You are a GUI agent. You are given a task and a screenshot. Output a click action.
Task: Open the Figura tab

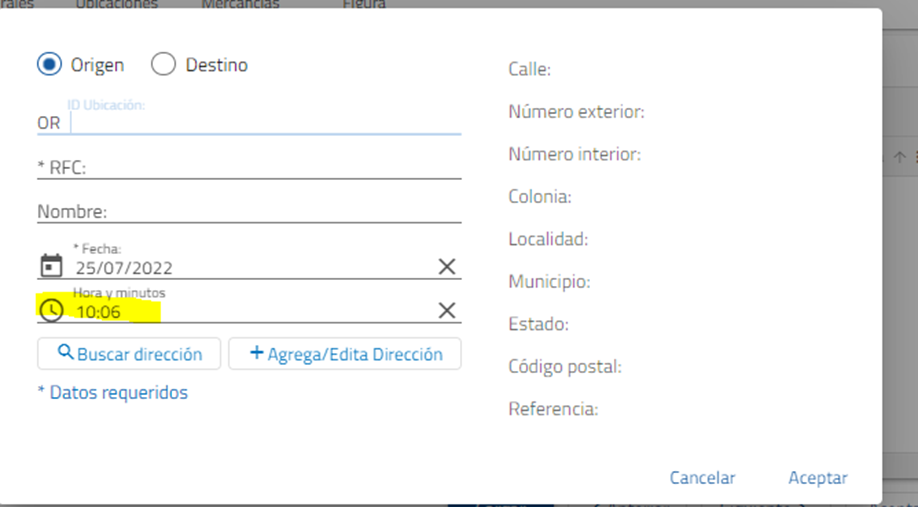(x=364, y=4)
